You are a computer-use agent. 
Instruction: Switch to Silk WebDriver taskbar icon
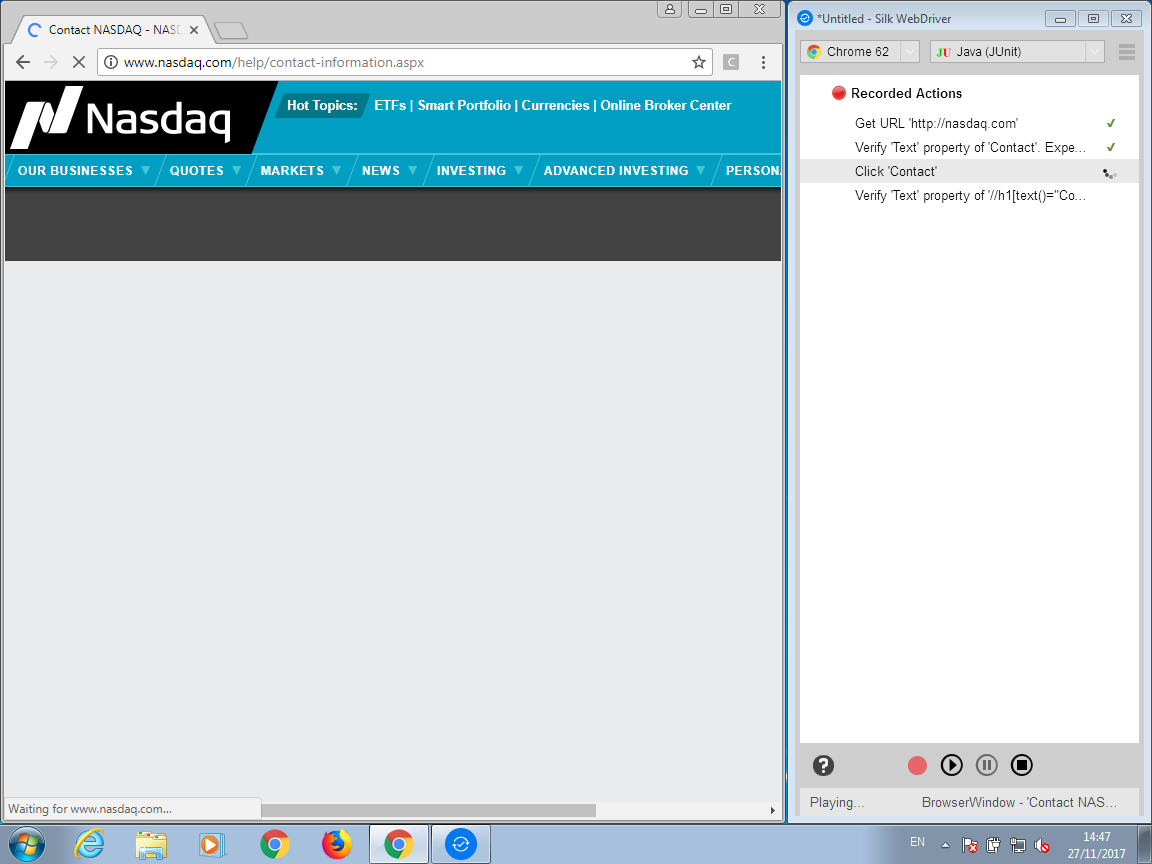461,844
